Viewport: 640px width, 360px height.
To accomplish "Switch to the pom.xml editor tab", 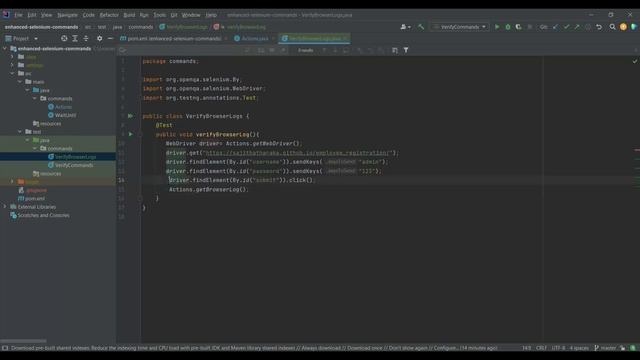I will [173, 38].
